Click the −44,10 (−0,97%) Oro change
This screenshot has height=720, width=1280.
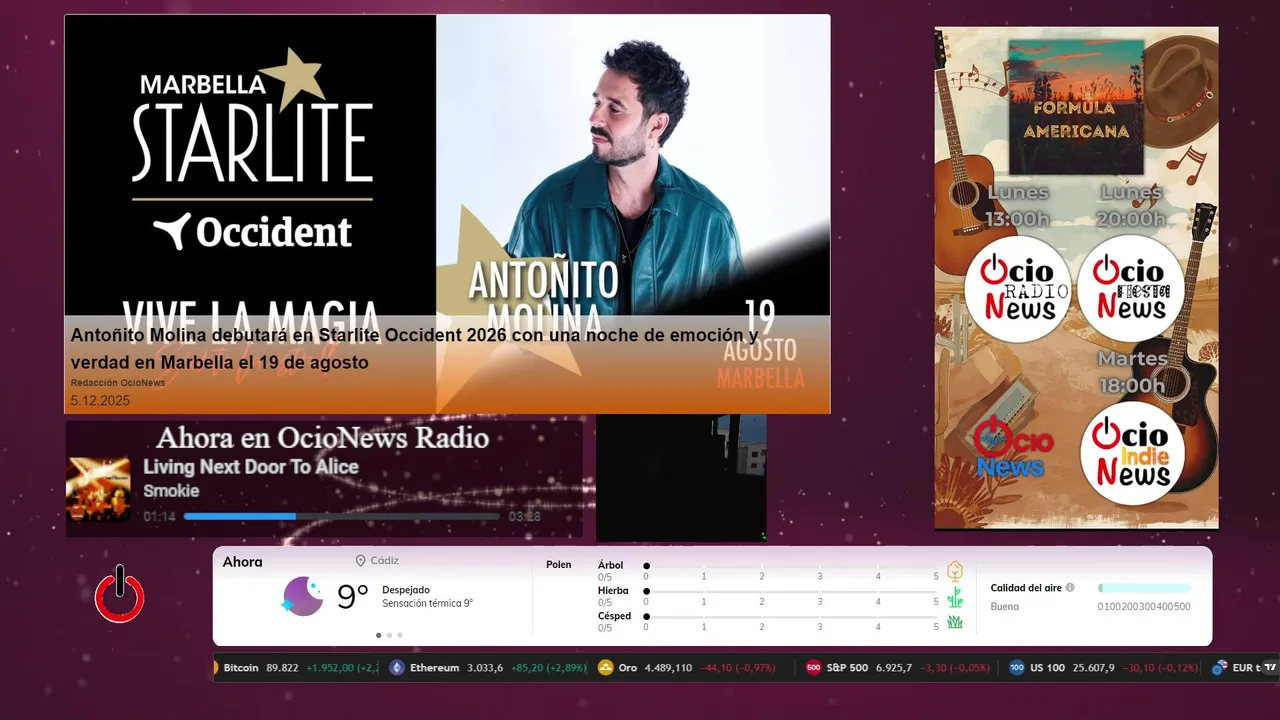tap(738, 667)
